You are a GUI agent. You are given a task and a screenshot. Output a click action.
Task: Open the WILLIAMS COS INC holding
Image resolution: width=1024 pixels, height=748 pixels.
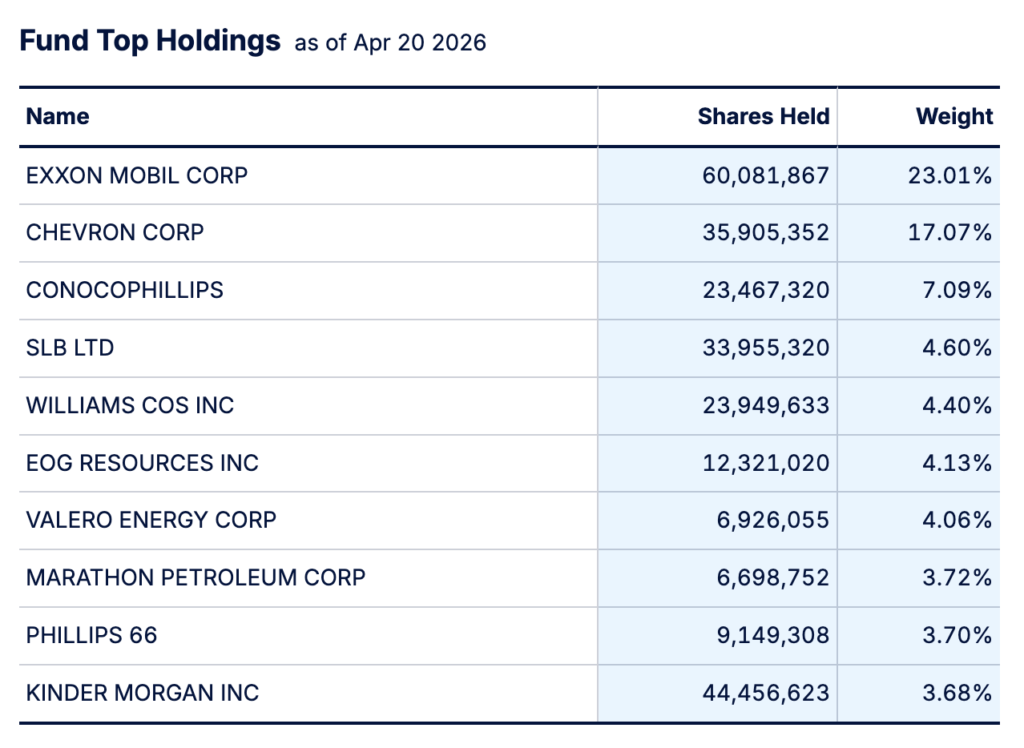[x=130, y=406]
